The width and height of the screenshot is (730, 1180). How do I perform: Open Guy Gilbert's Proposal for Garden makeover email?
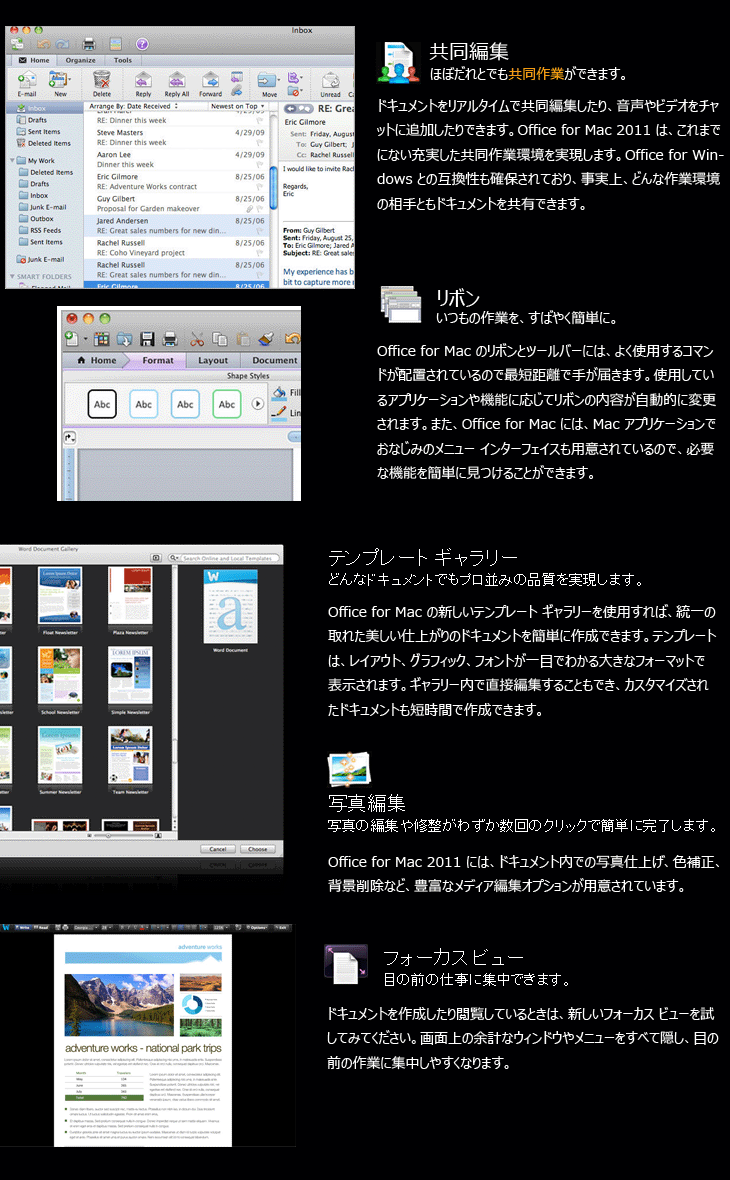pyautogui.click(x=179, y=204)
